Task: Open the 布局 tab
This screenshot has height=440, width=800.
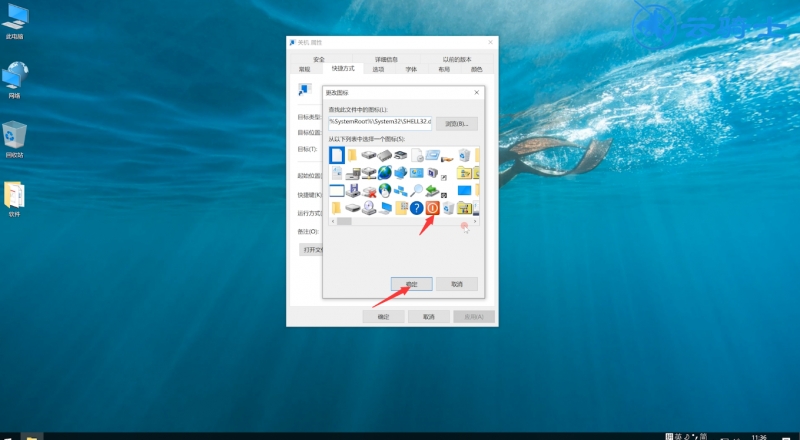Action: [x=444, y=69]
